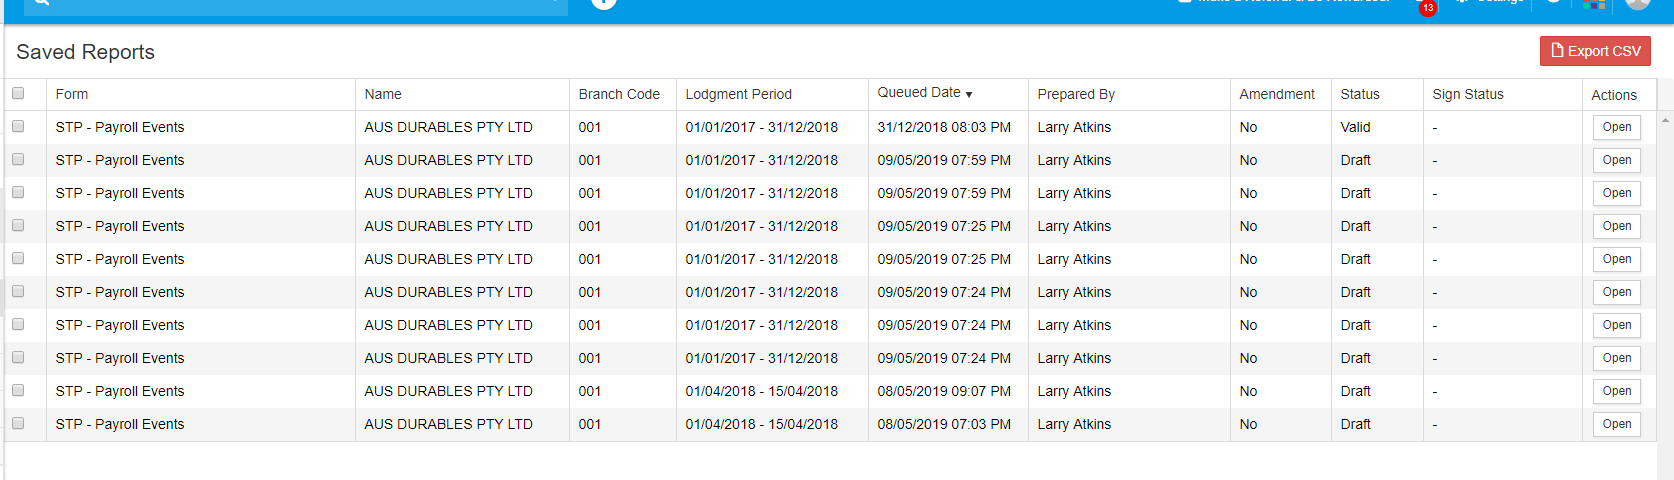The image size is (1674, 480).
Task: Tick the select-all checkbox in table header
Action: click(x=18, y=93)
